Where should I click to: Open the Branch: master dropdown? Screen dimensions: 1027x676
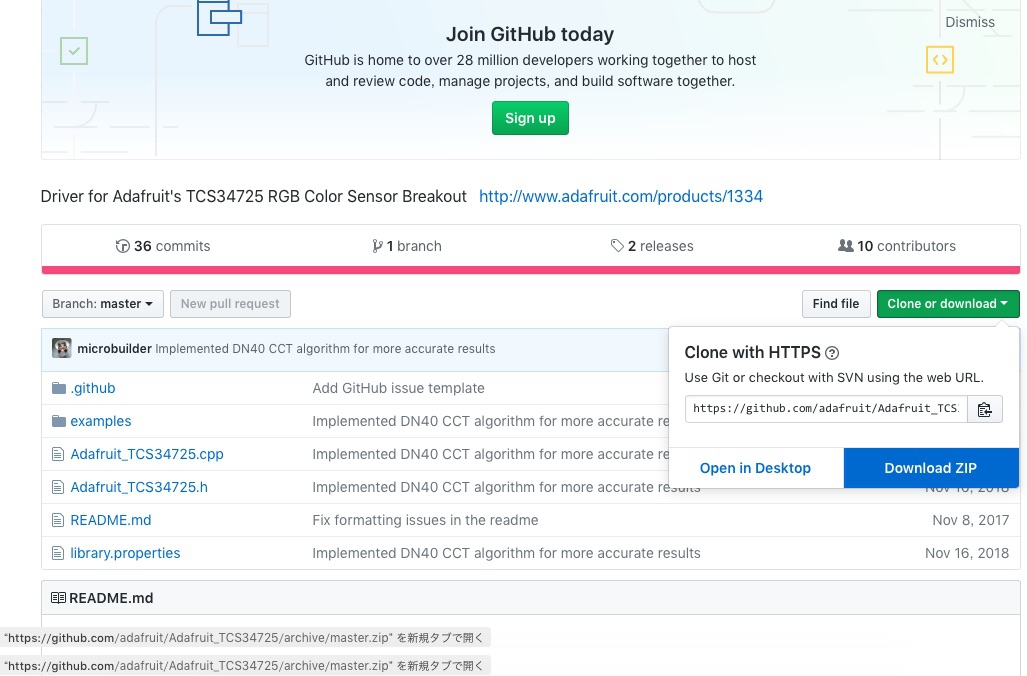[103, 304]
